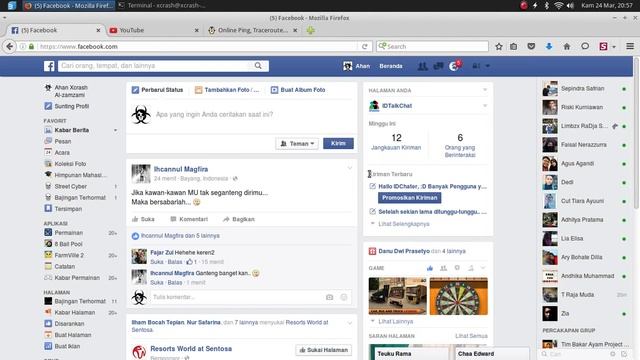The image size is (640, 360).
Task: Open Ahan profile link in header
Action: pos(357,66)
